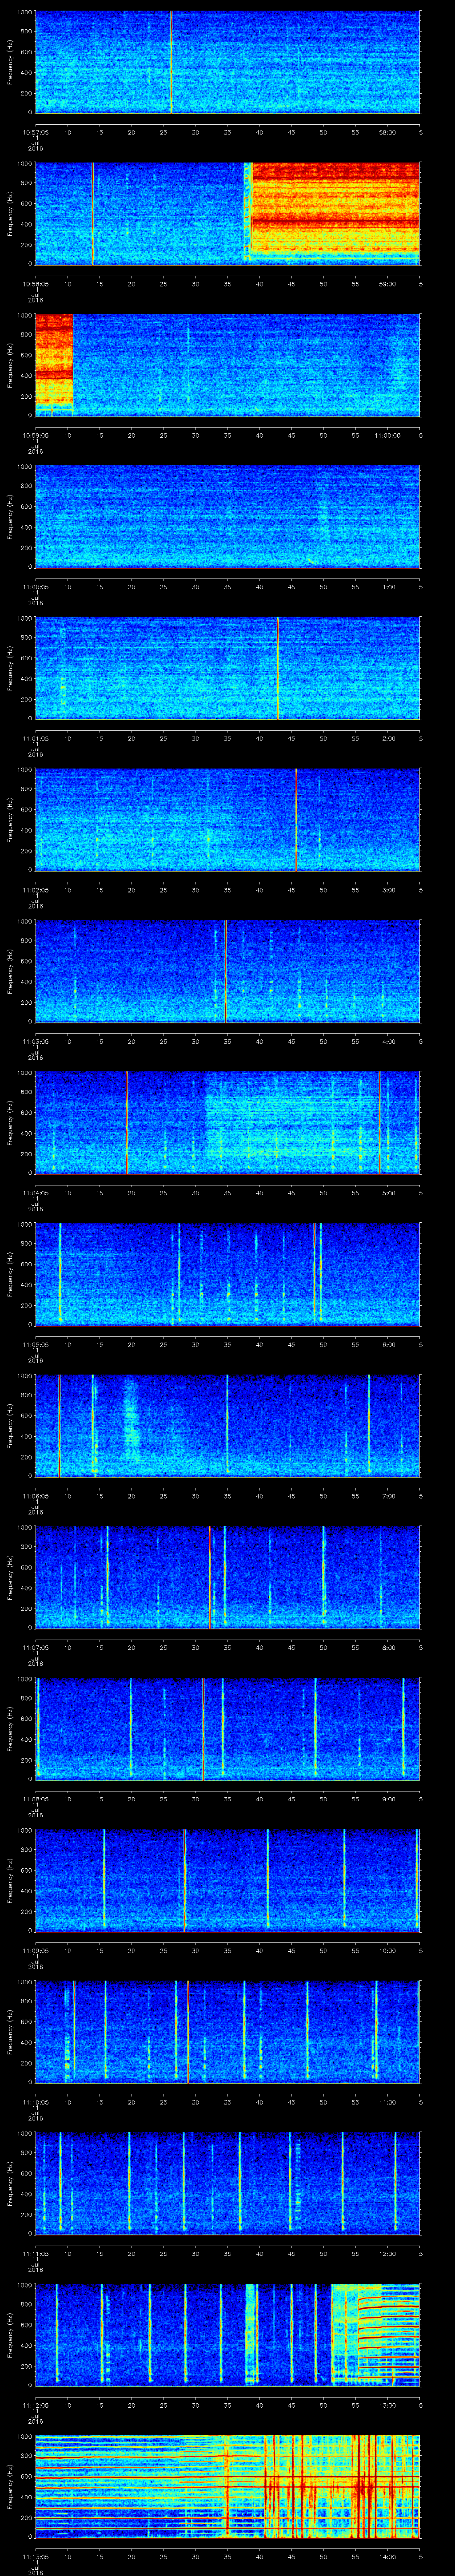The width and height of the screenshot is (455, 2576).
Task: Click the '12:00' end-time axis label
Action: [x=387, y=2252]
